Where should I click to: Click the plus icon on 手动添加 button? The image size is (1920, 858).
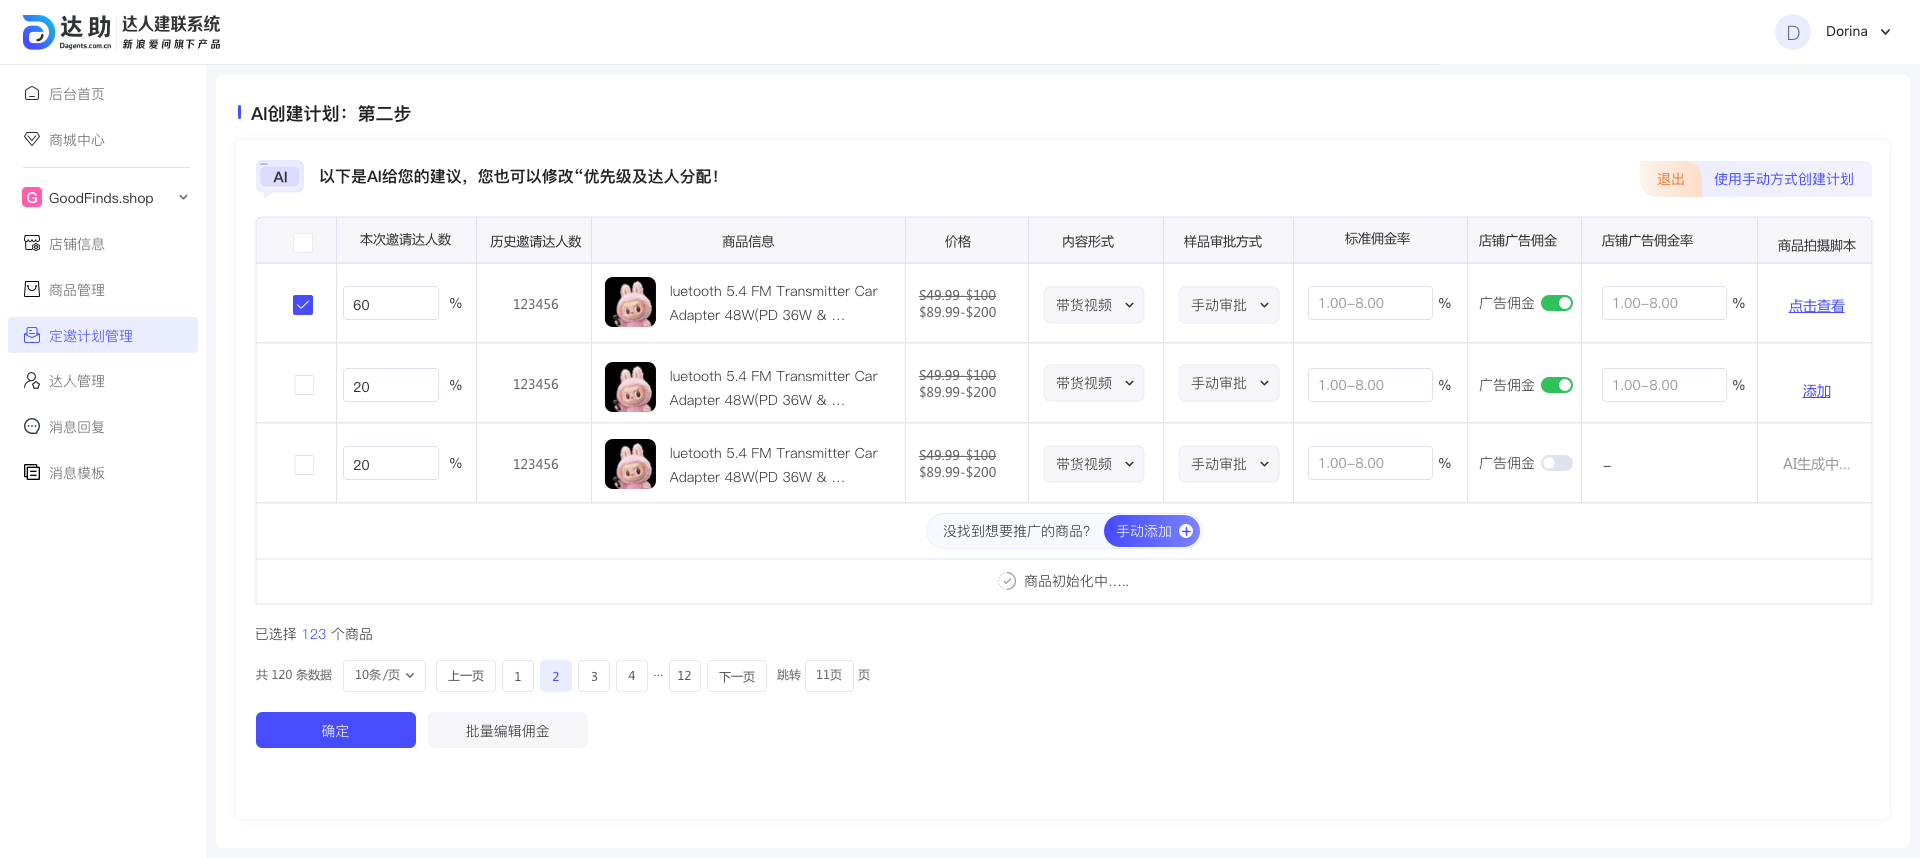[x=1186, y=531]
